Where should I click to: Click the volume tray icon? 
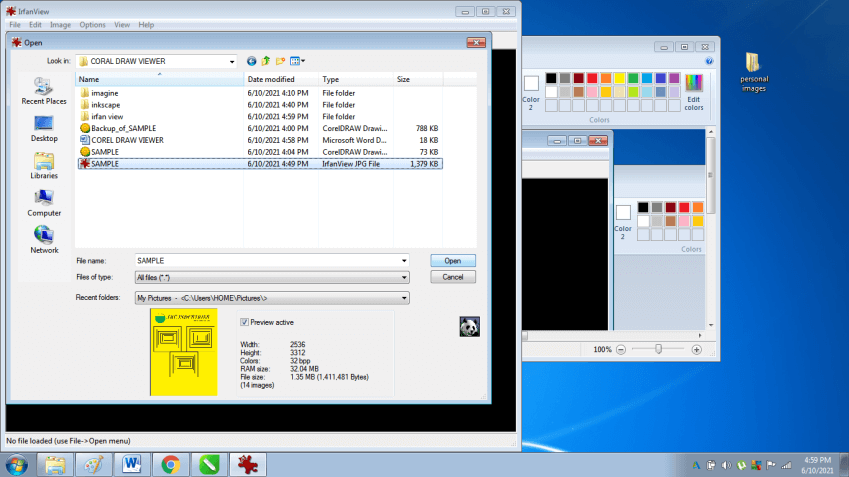click(726, 465)
